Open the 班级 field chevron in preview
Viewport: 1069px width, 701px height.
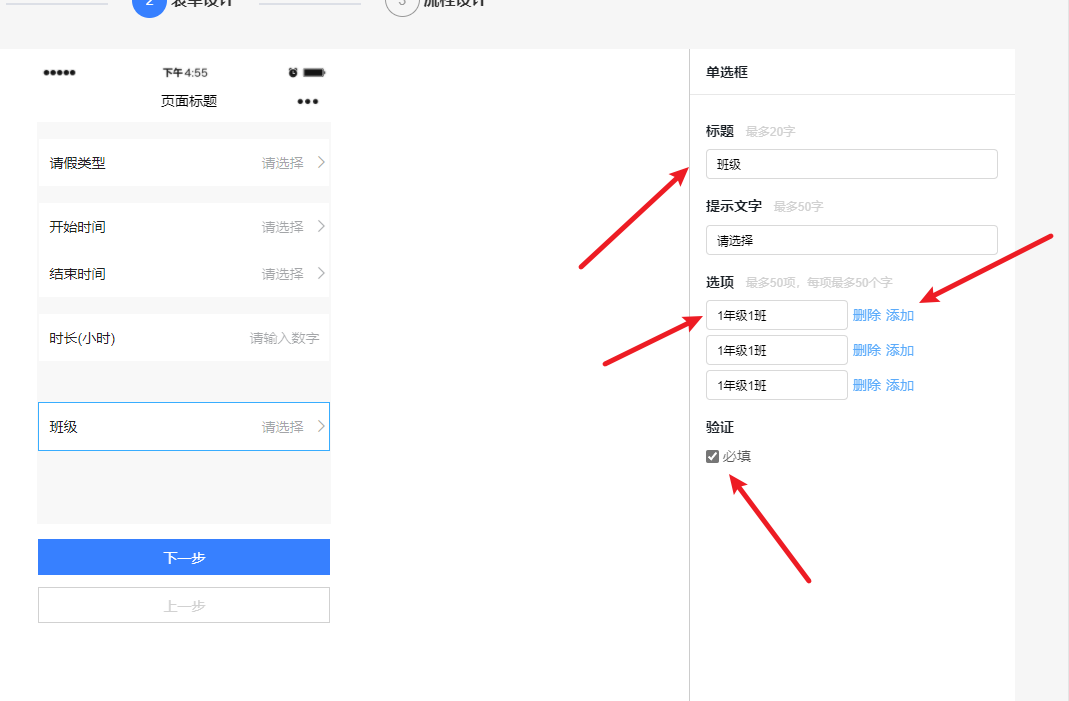[321, 426]
